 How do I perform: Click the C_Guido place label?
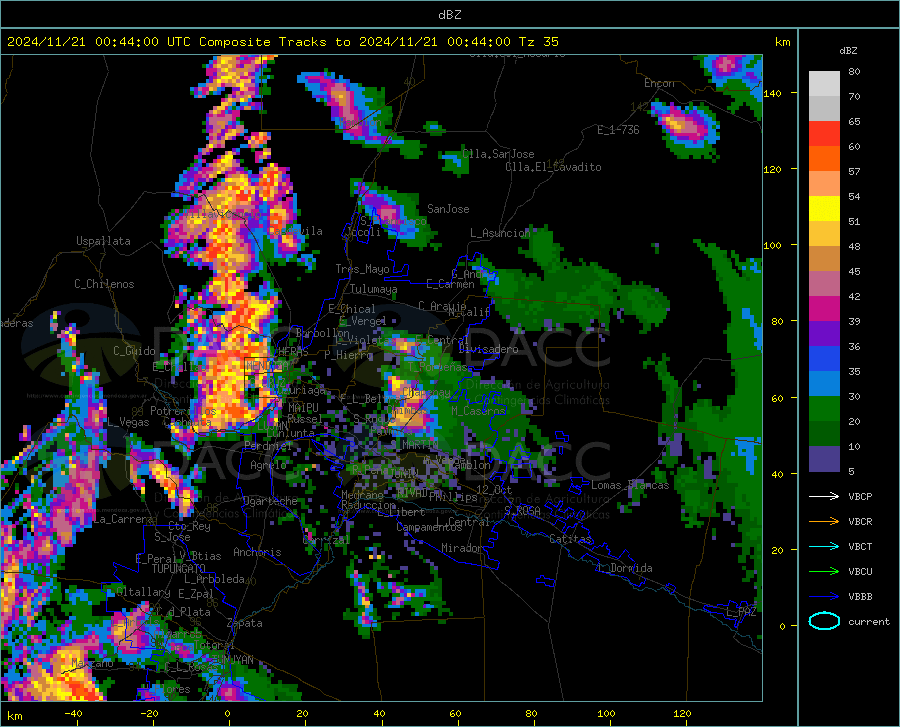pos(134,351)
